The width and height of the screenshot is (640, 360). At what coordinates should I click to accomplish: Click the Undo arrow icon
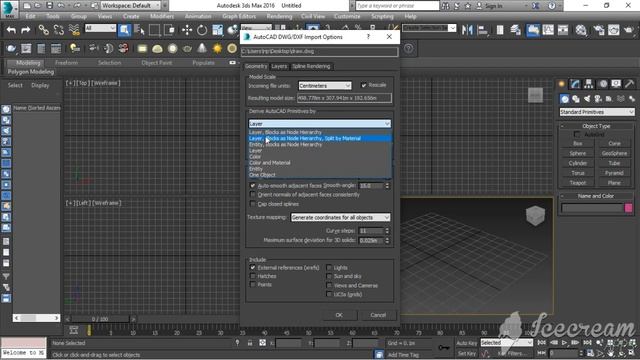coord(11,30)
